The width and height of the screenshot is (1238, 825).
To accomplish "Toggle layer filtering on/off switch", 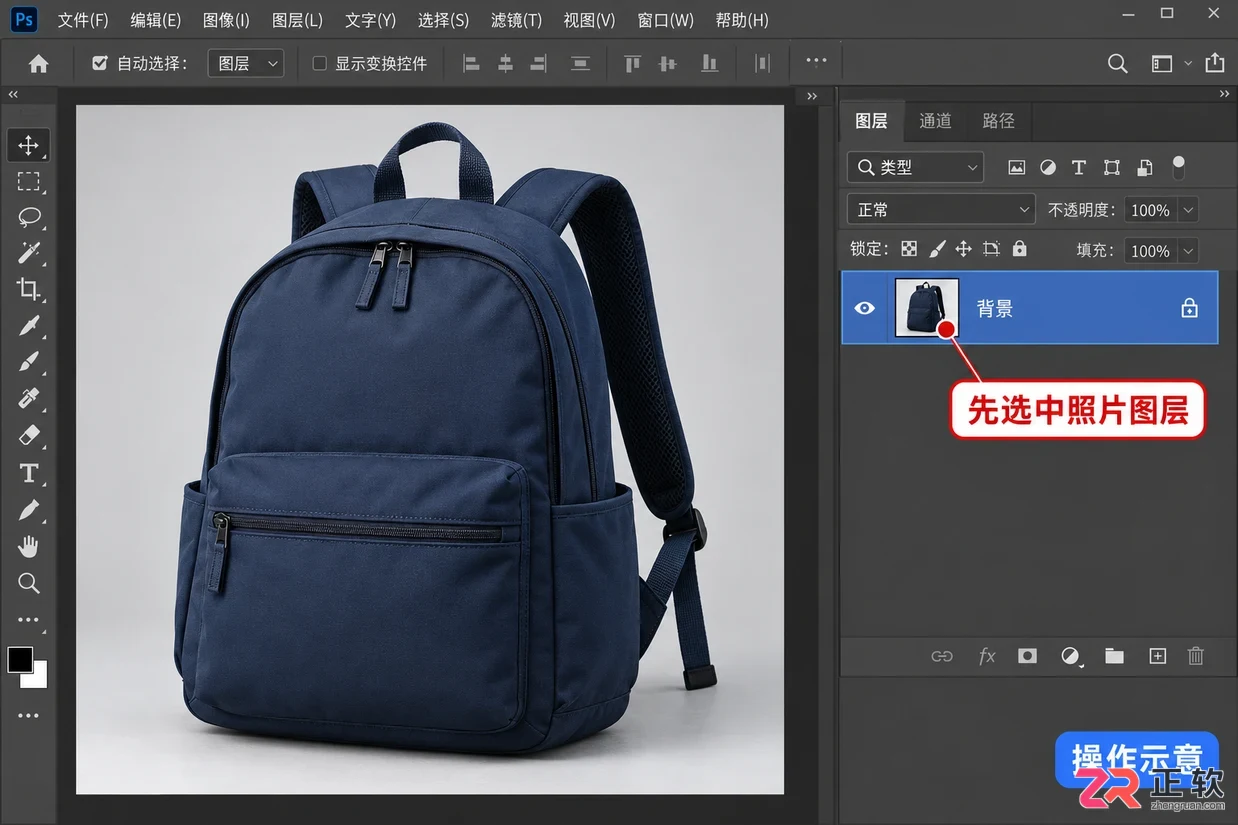I will point(1179,167).
